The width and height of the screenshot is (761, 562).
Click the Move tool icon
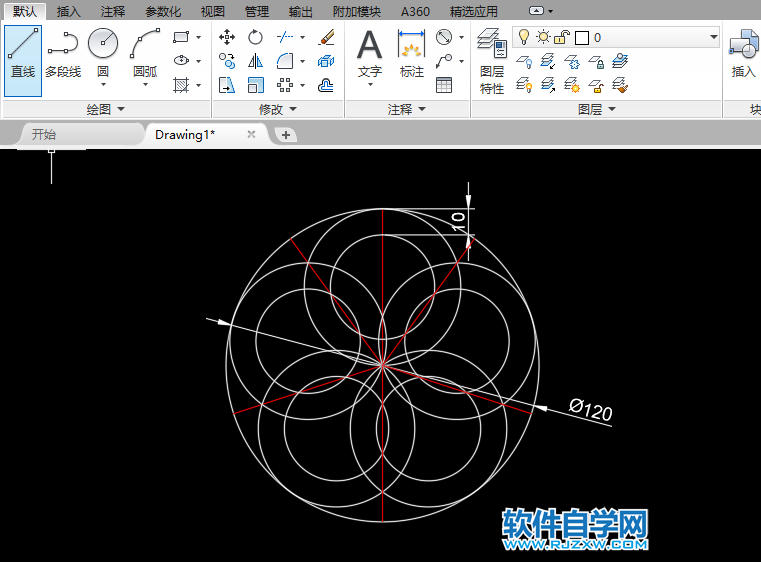(227, 37)
